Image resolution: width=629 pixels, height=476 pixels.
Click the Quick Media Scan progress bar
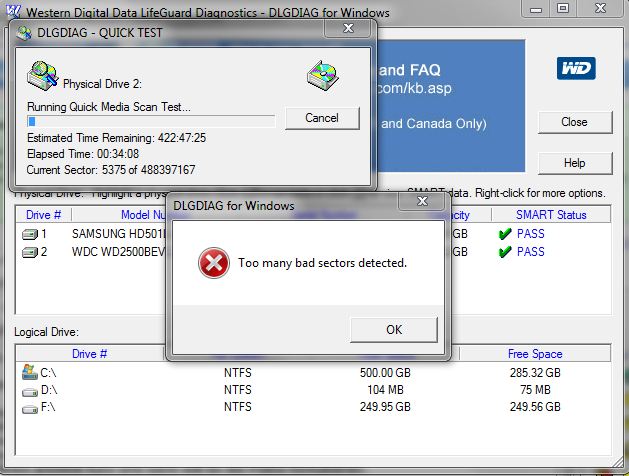[151, 122]
